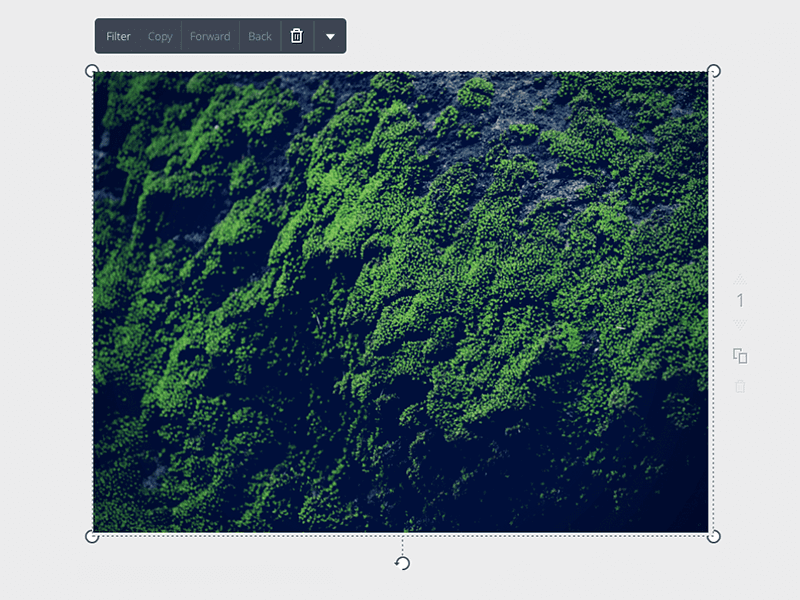Click the top-right corner resize handle
The image size is (800, 600).
pos(714,71)
